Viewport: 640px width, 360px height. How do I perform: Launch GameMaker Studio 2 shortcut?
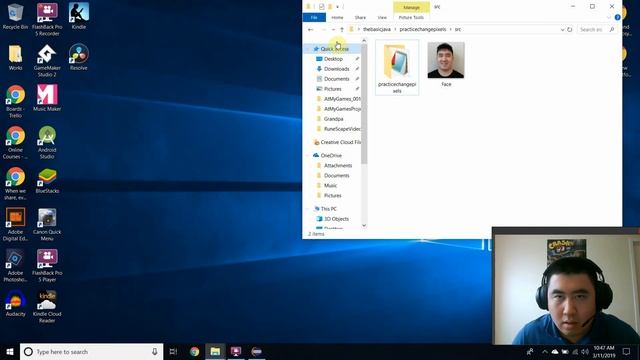pos(47,60)
